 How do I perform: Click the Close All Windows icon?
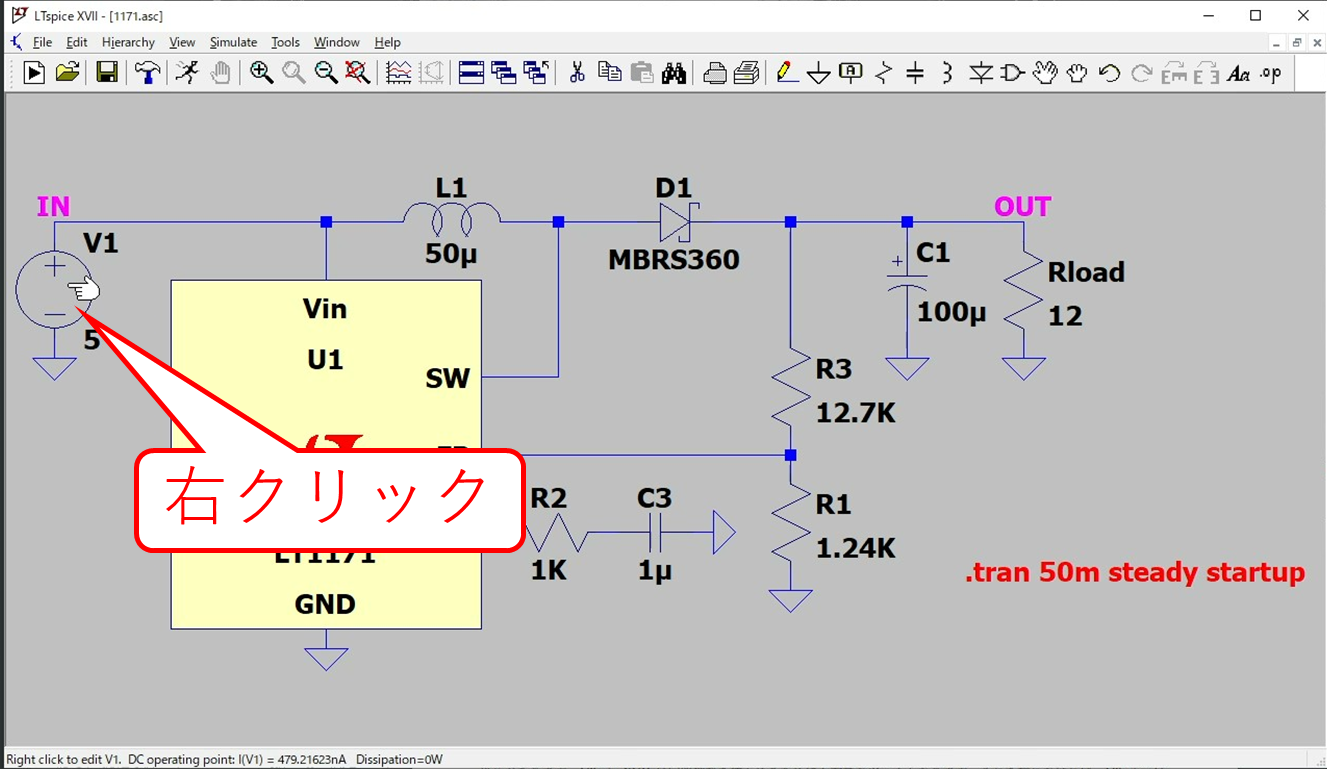tap(536, 72)
